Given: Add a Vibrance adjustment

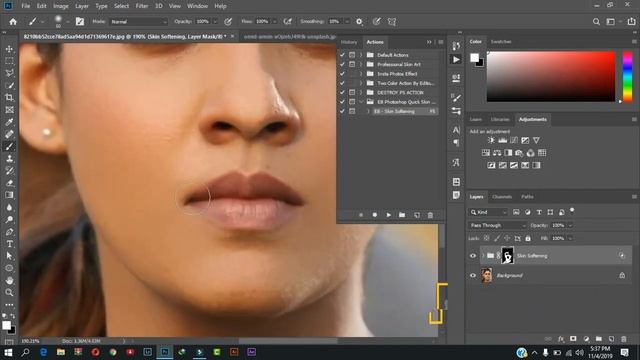Looking at the screenshot, I should click(536, 140).
